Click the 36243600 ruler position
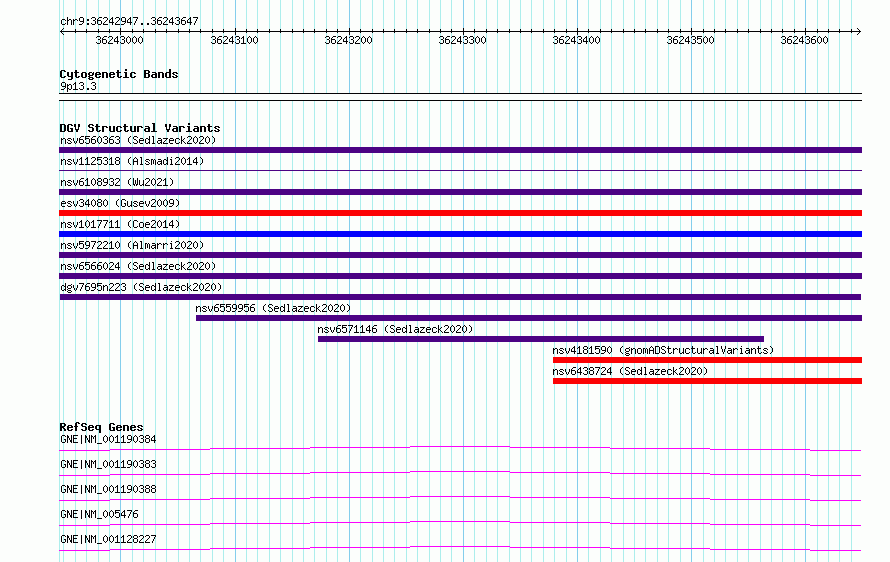 pos(805,40)
